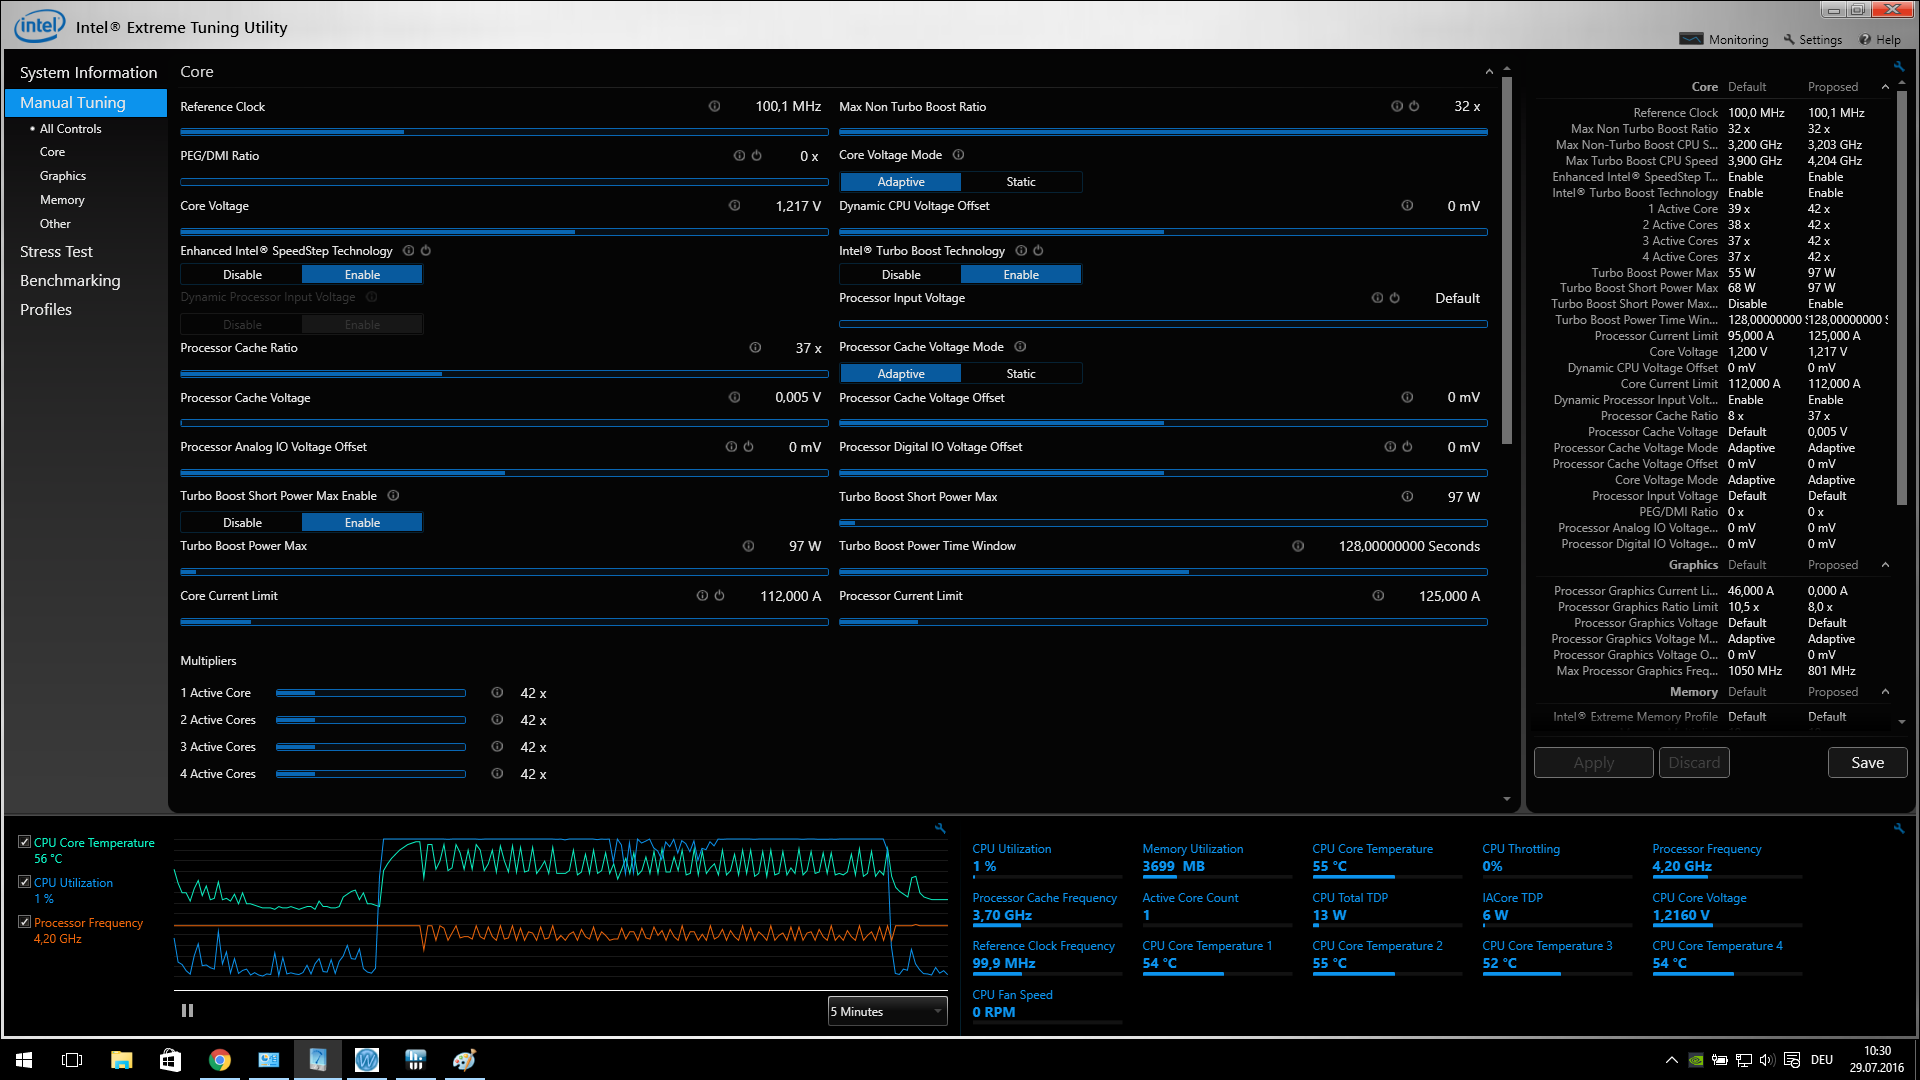This screenshot has height=1080, width=1920.
Task: Open Profiles section
Action: pos(46,310)
